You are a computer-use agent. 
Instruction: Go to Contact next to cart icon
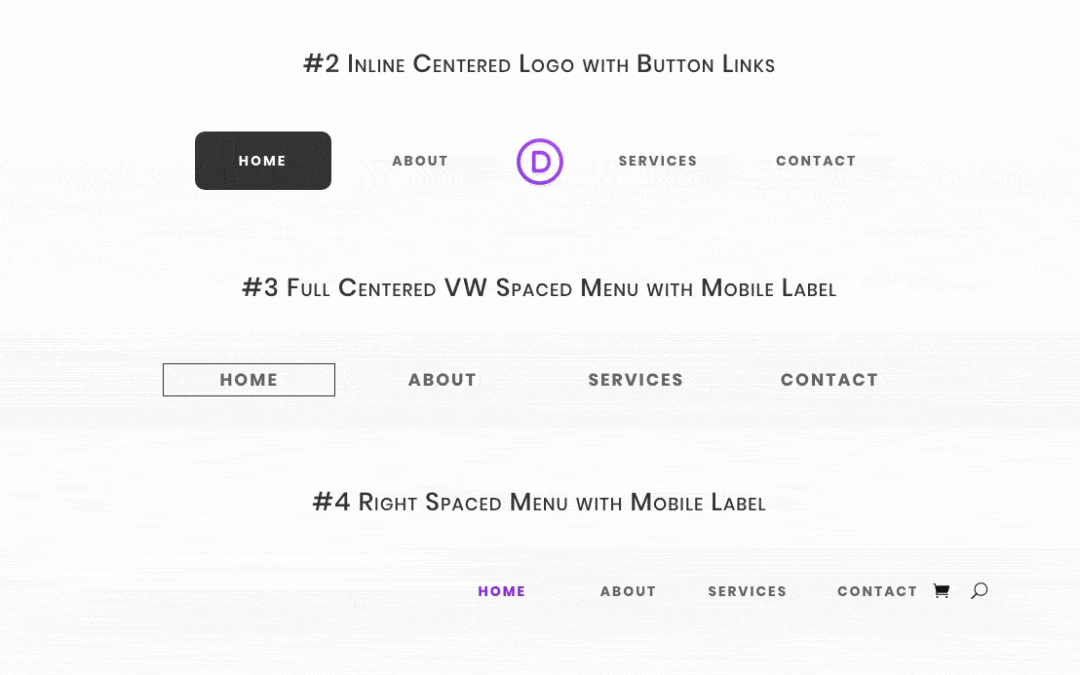(x=878, y=591)
